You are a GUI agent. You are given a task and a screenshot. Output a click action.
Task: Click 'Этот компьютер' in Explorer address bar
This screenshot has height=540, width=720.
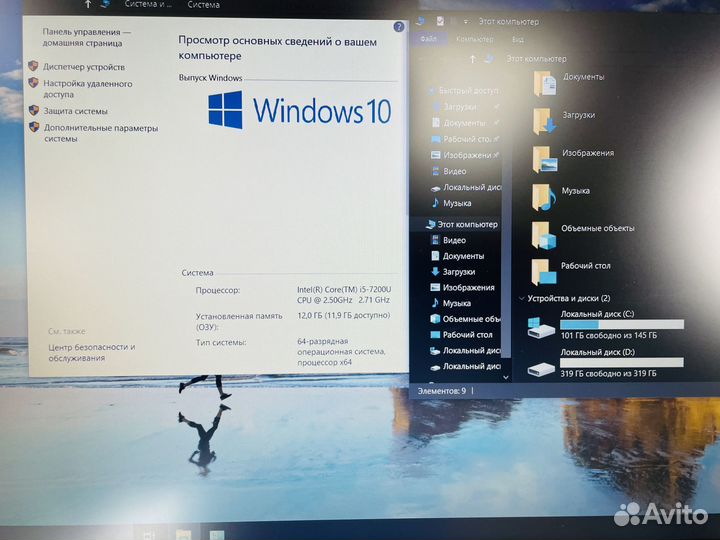[x=536, y=59]
